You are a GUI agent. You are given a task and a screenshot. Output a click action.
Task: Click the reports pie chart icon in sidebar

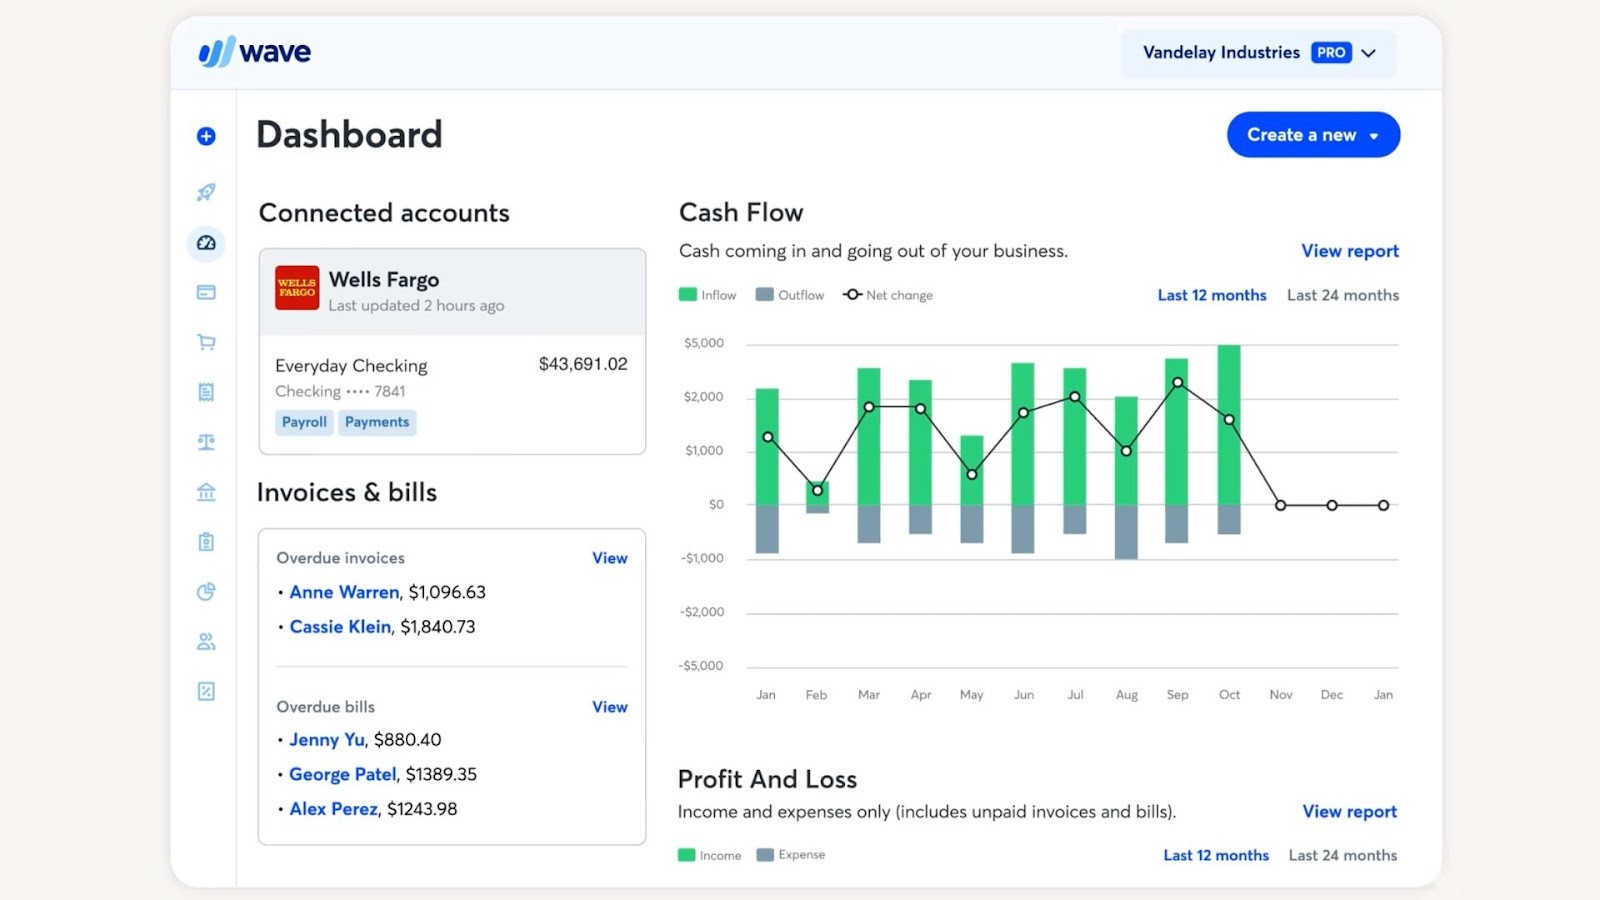pyautogui.click(x=205, y=592)
